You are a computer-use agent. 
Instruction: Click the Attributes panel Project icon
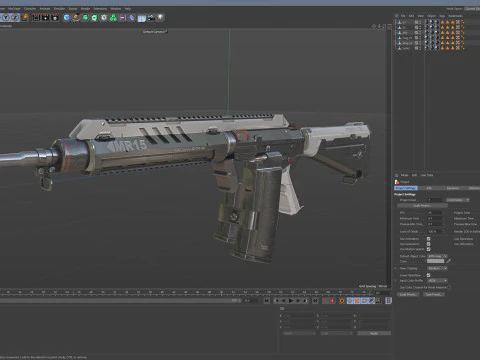[397, 182]
